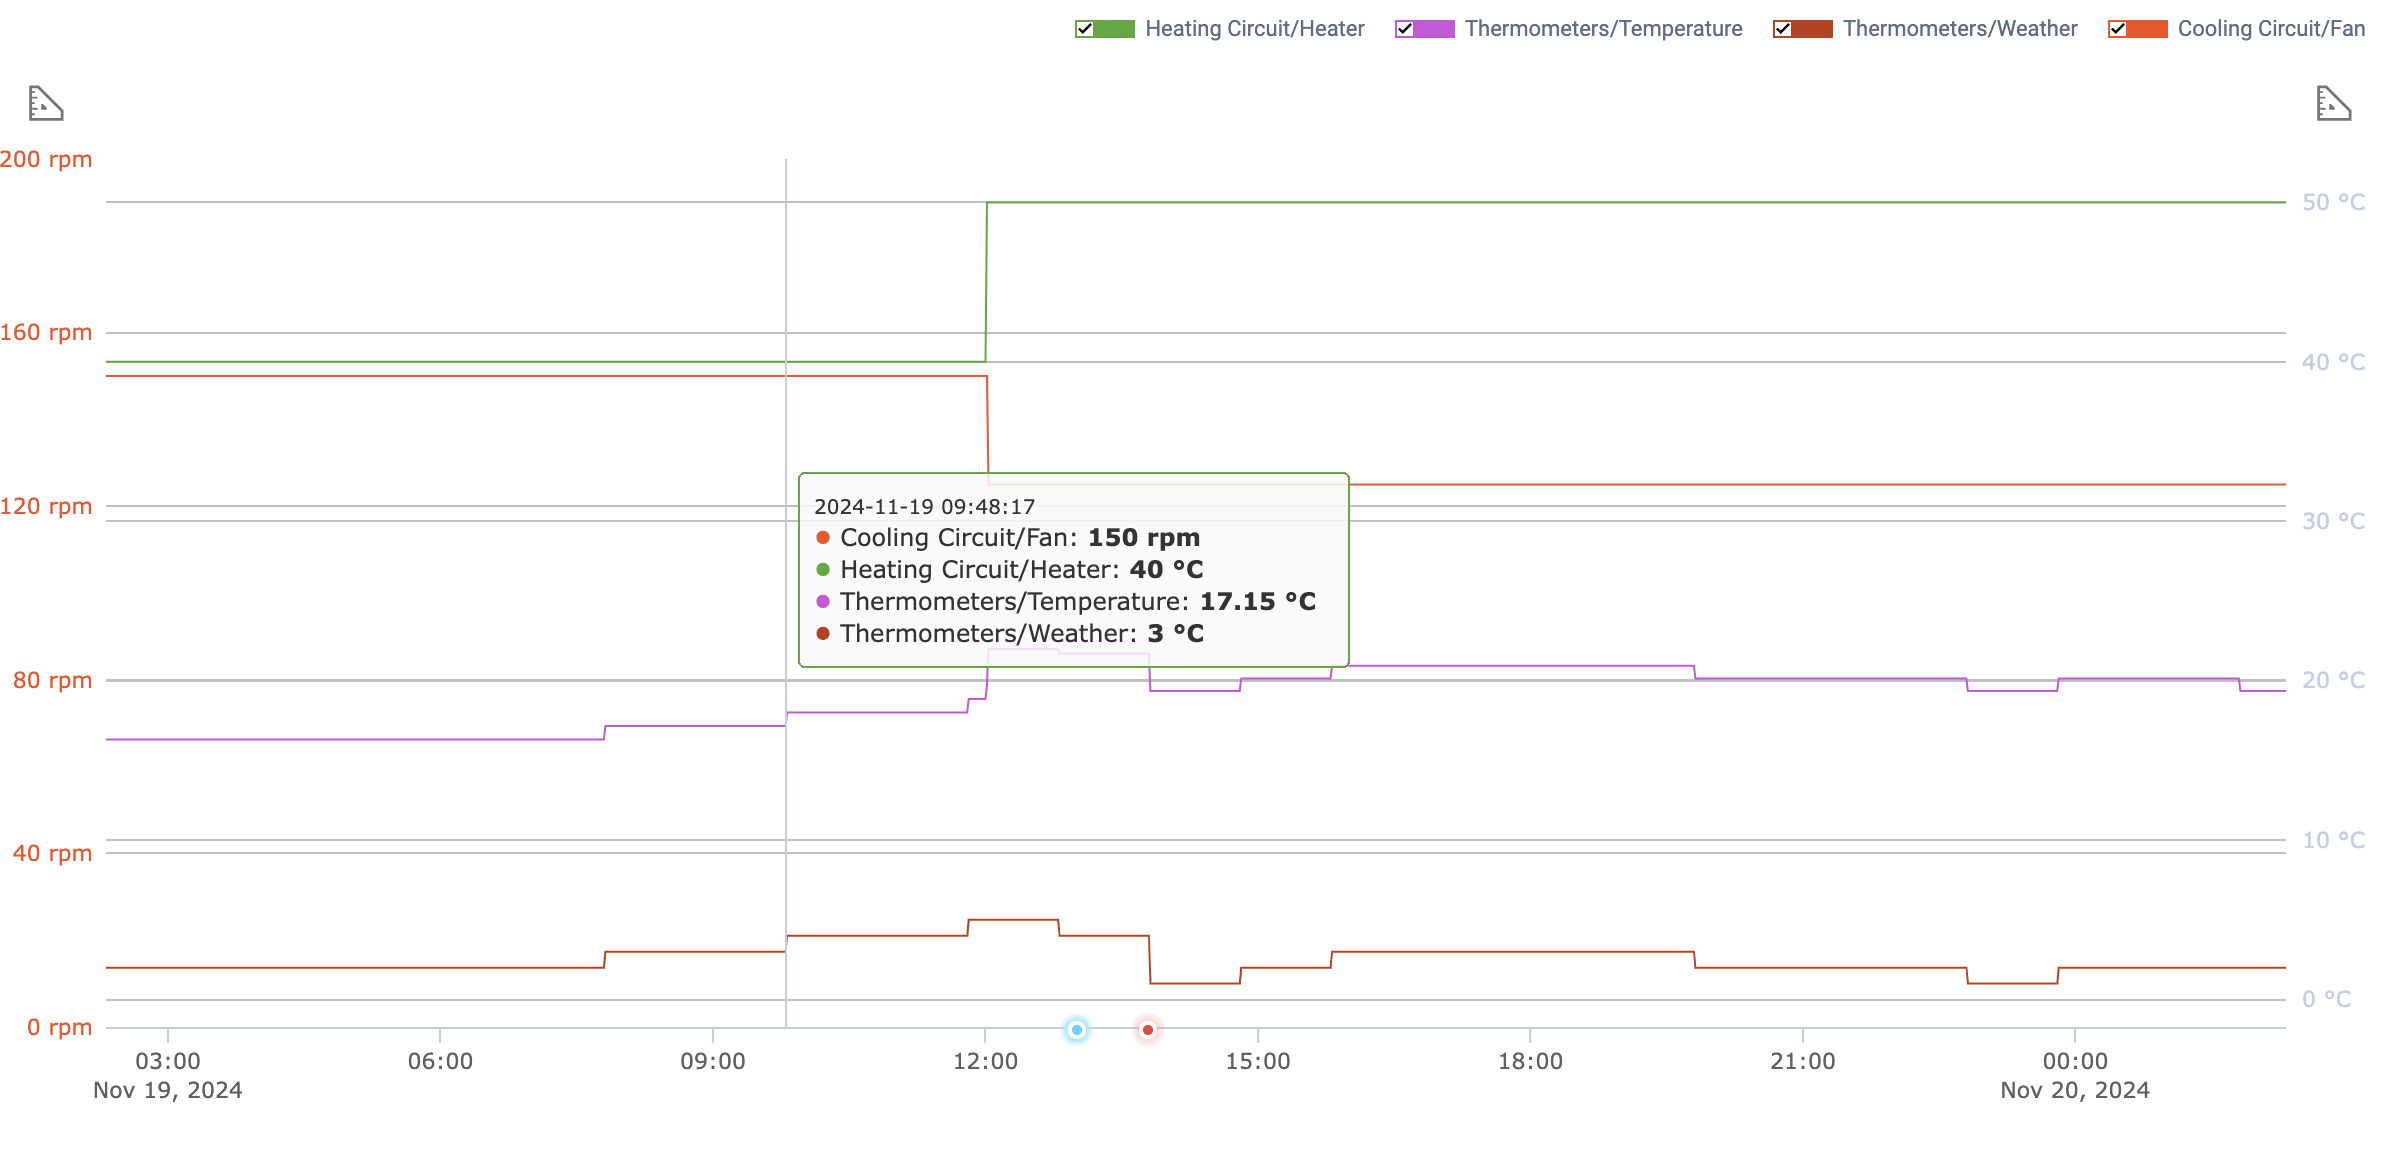Click the Cooling Circuit/Fan legend label
Viewport: 2382px width, 1160px height.
pyautogui.click(x=2271, y=29)
